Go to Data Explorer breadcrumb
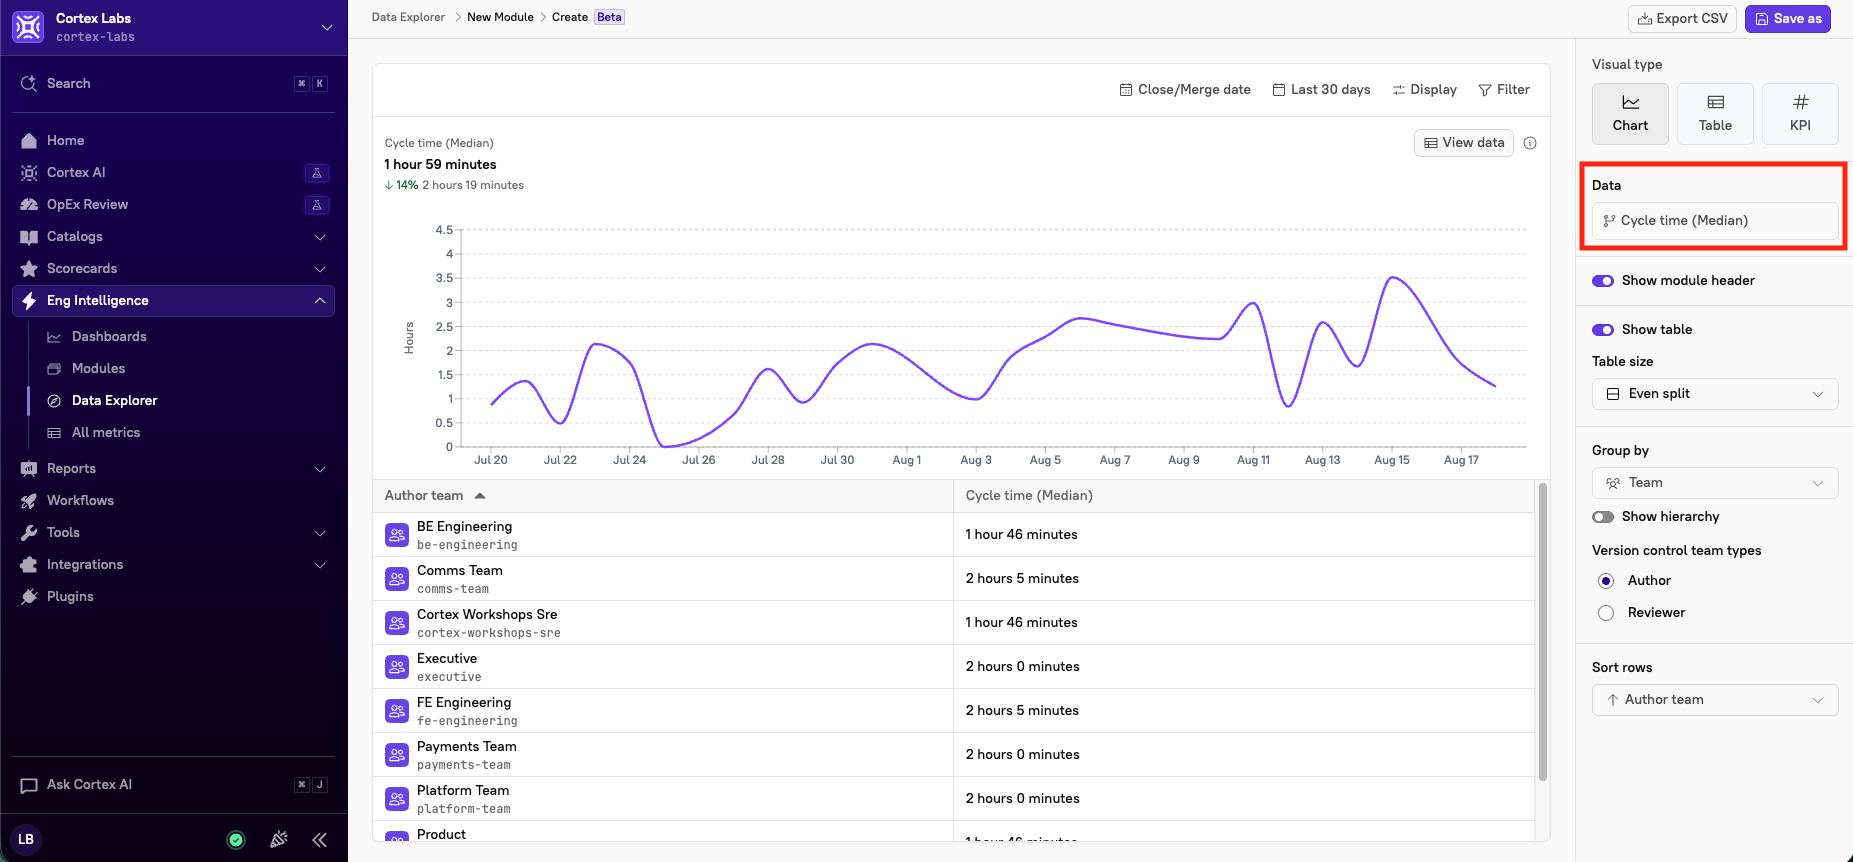This screenshot has height=862, width=1853. pos(408,17)
